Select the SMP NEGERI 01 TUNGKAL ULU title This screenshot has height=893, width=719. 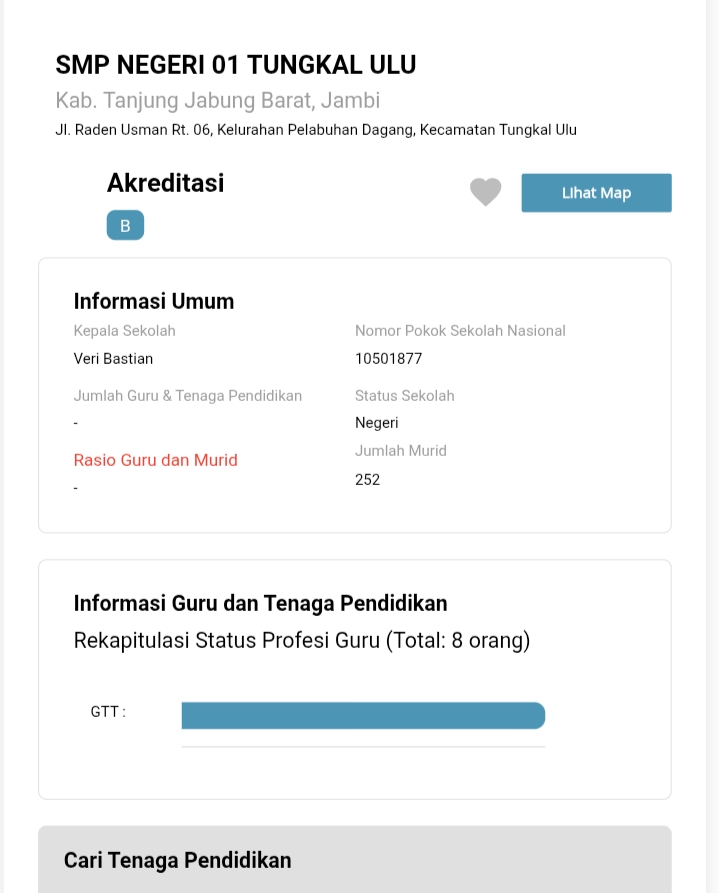236,65
